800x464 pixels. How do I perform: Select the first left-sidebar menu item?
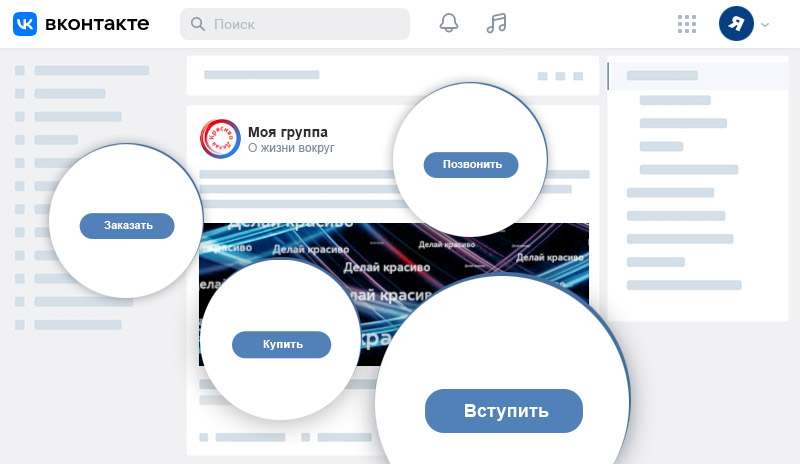(82, 70)
